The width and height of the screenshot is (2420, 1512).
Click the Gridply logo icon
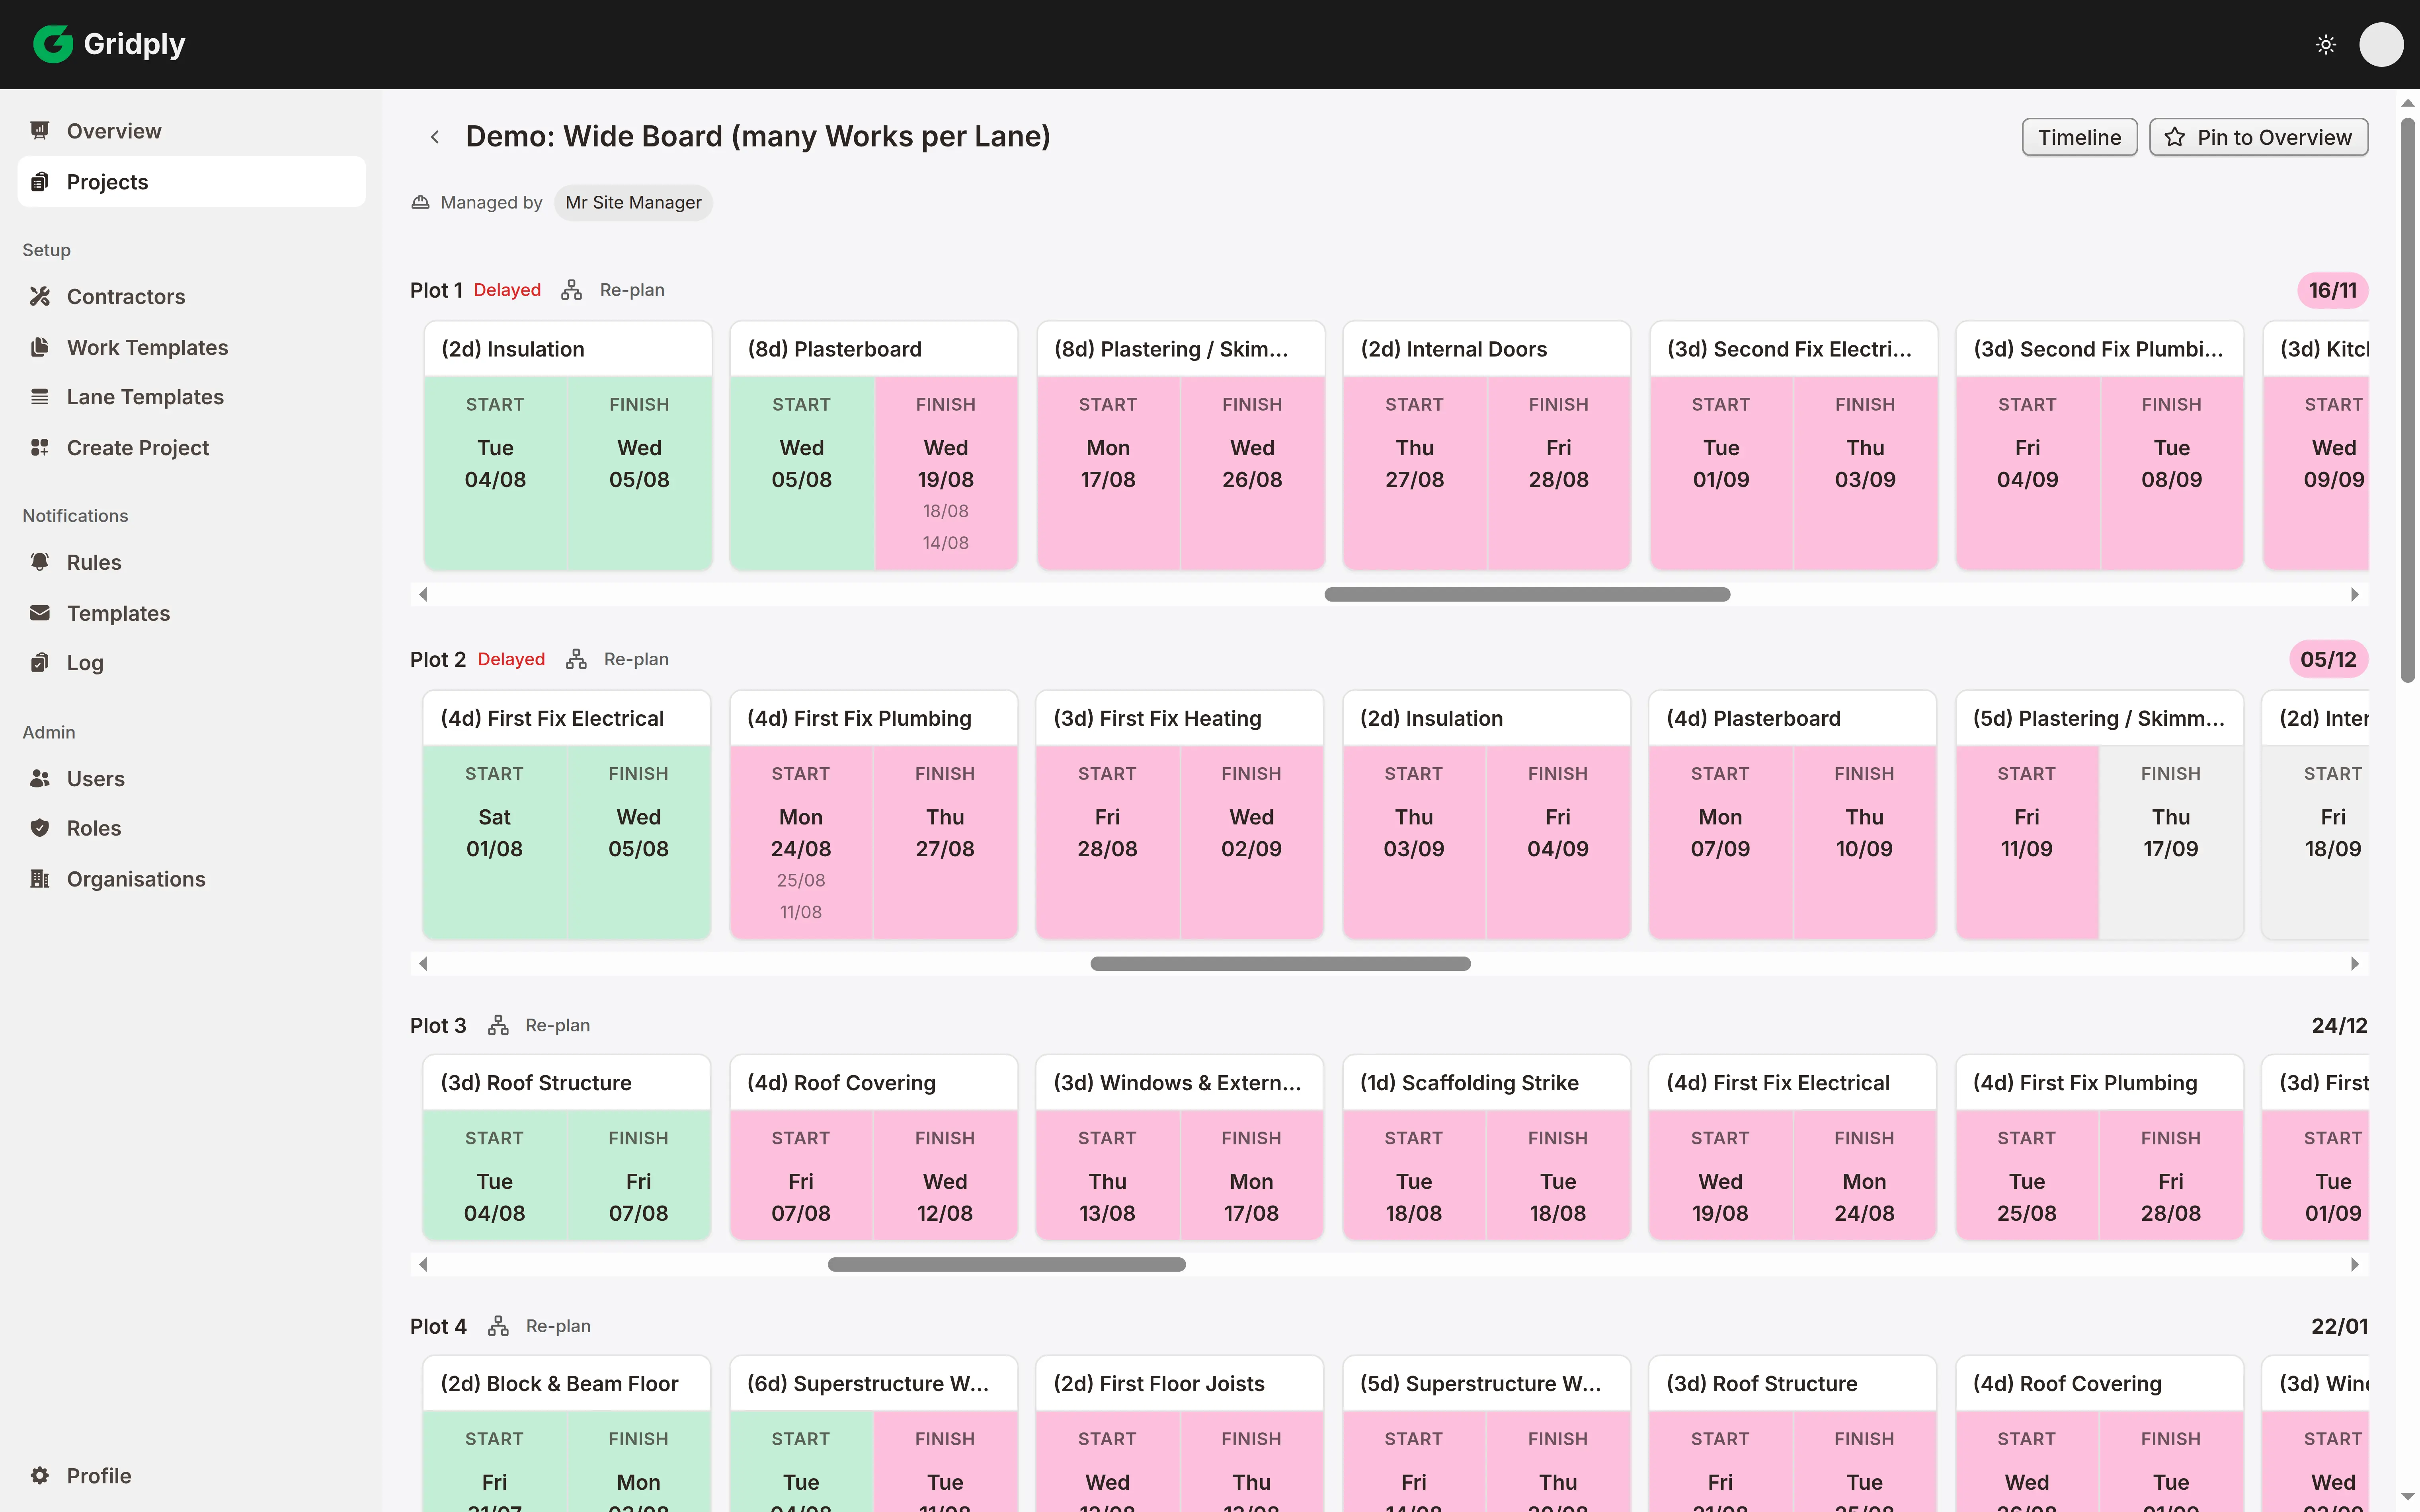[x=53, y=44]
